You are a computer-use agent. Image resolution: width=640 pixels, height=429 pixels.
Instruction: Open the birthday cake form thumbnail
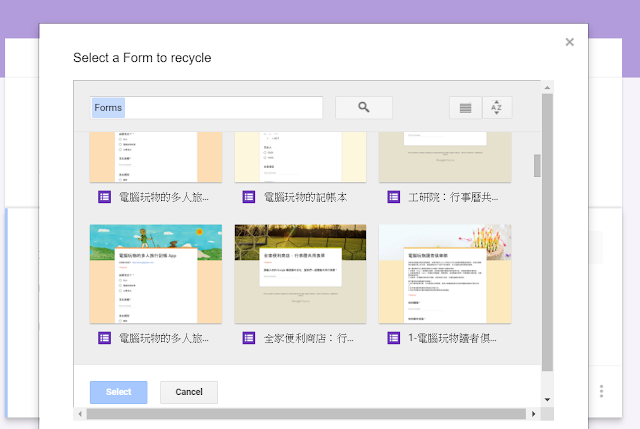pyautogui.click(x=445, y=273)
